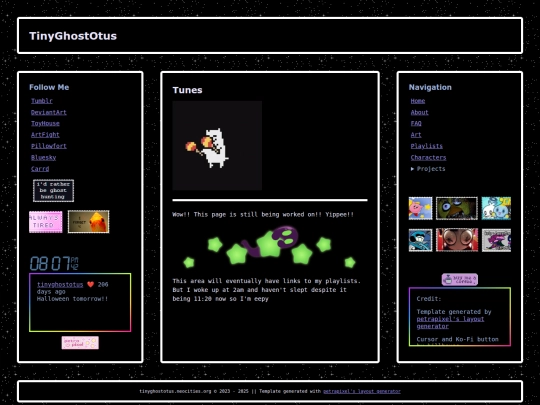Click the orange bird "I forgot" stamp
Screen dimensions: 540x405
coord(89,222)
